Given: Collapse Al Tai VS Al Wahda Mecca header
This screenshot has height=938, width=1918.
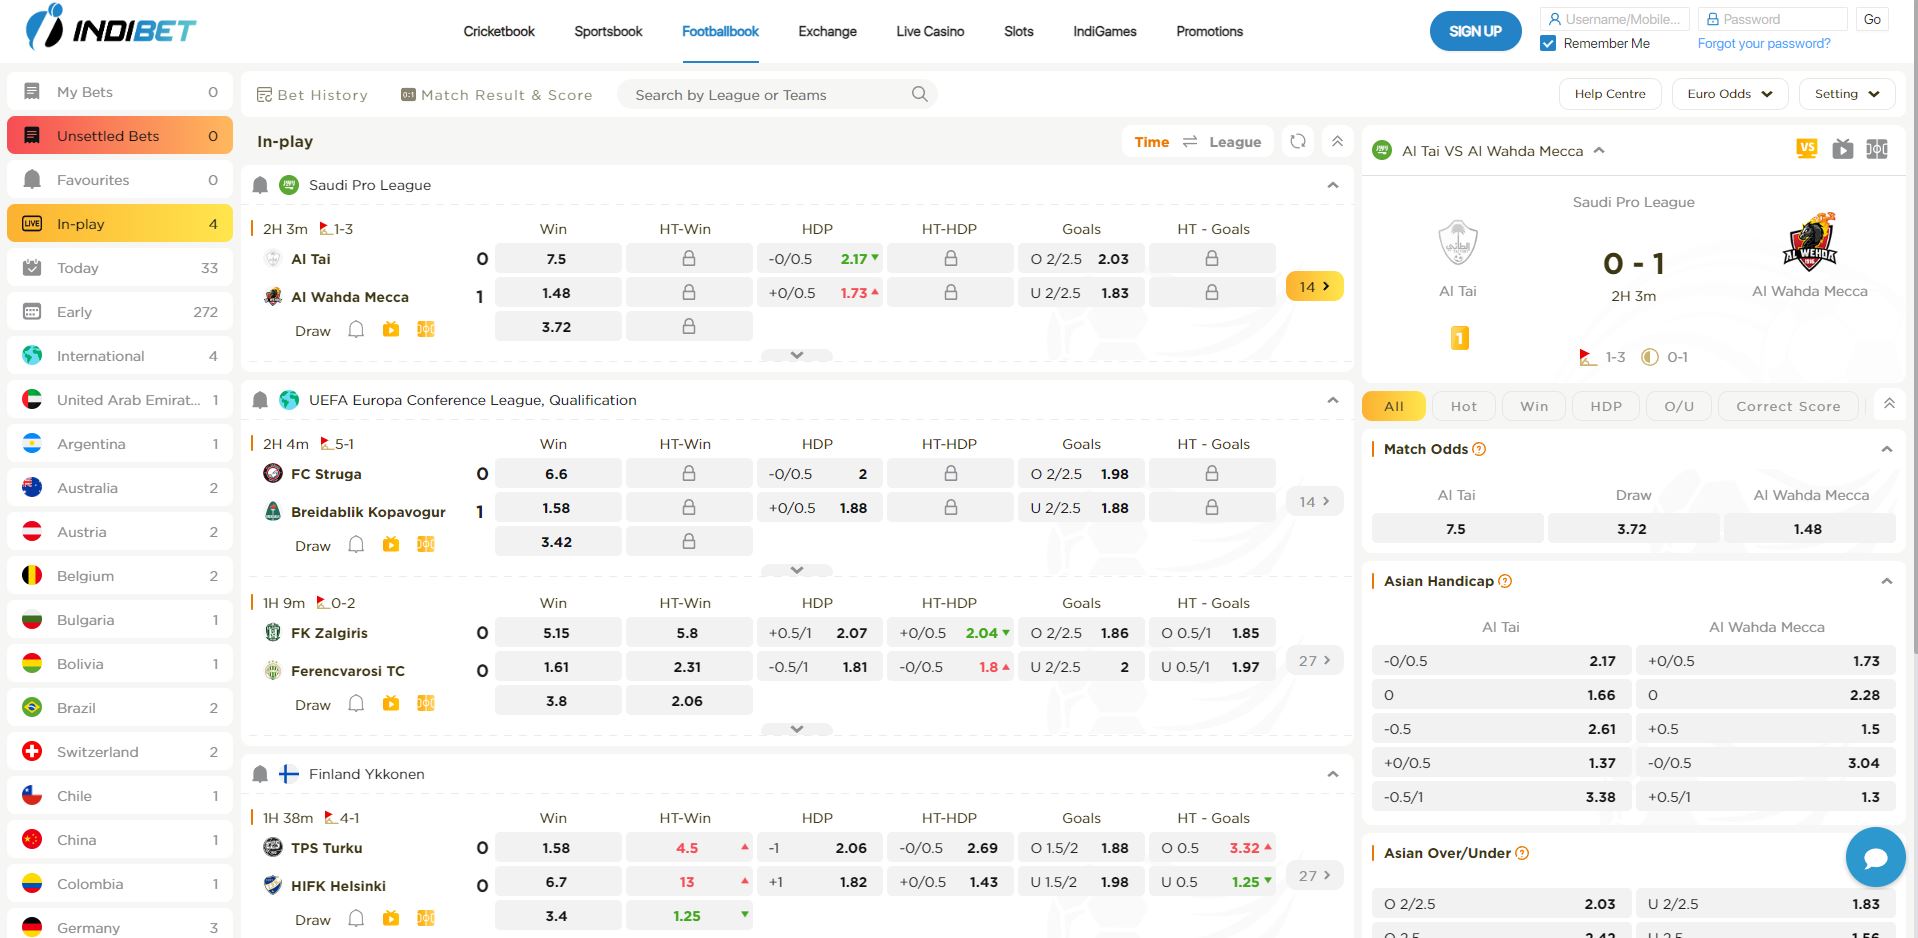Looking at the screenshot, I should coord(1599,151).
